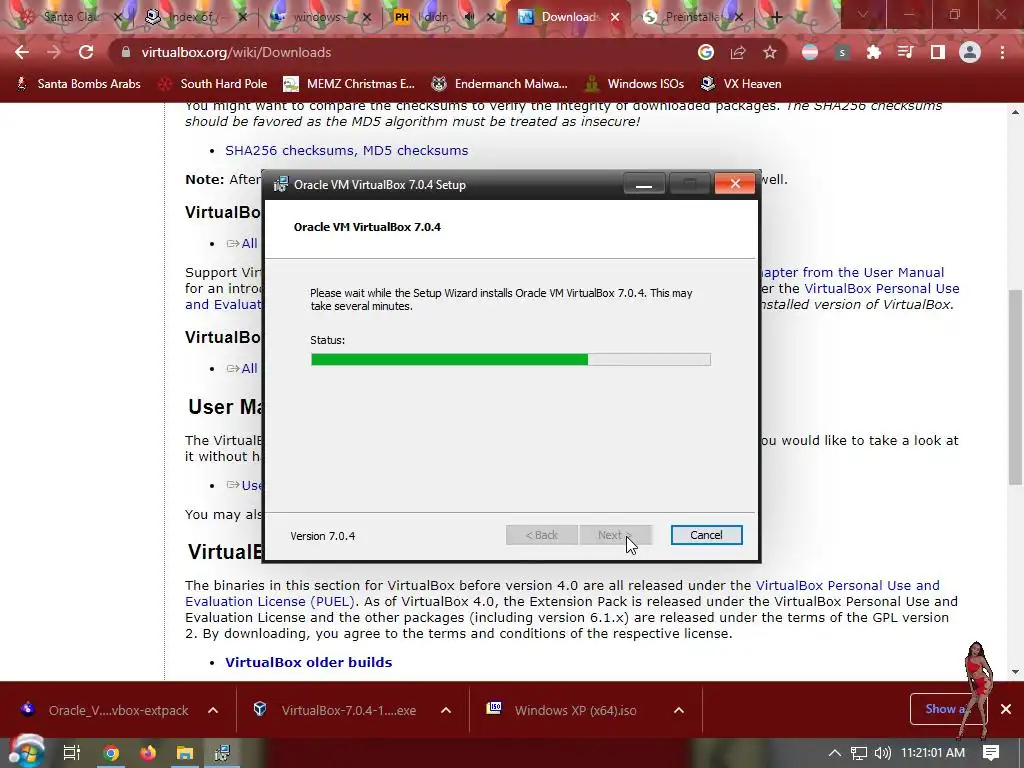Open the media controls icon
The height and width of the screenshot is (768, 1024).
coord(906,52)
